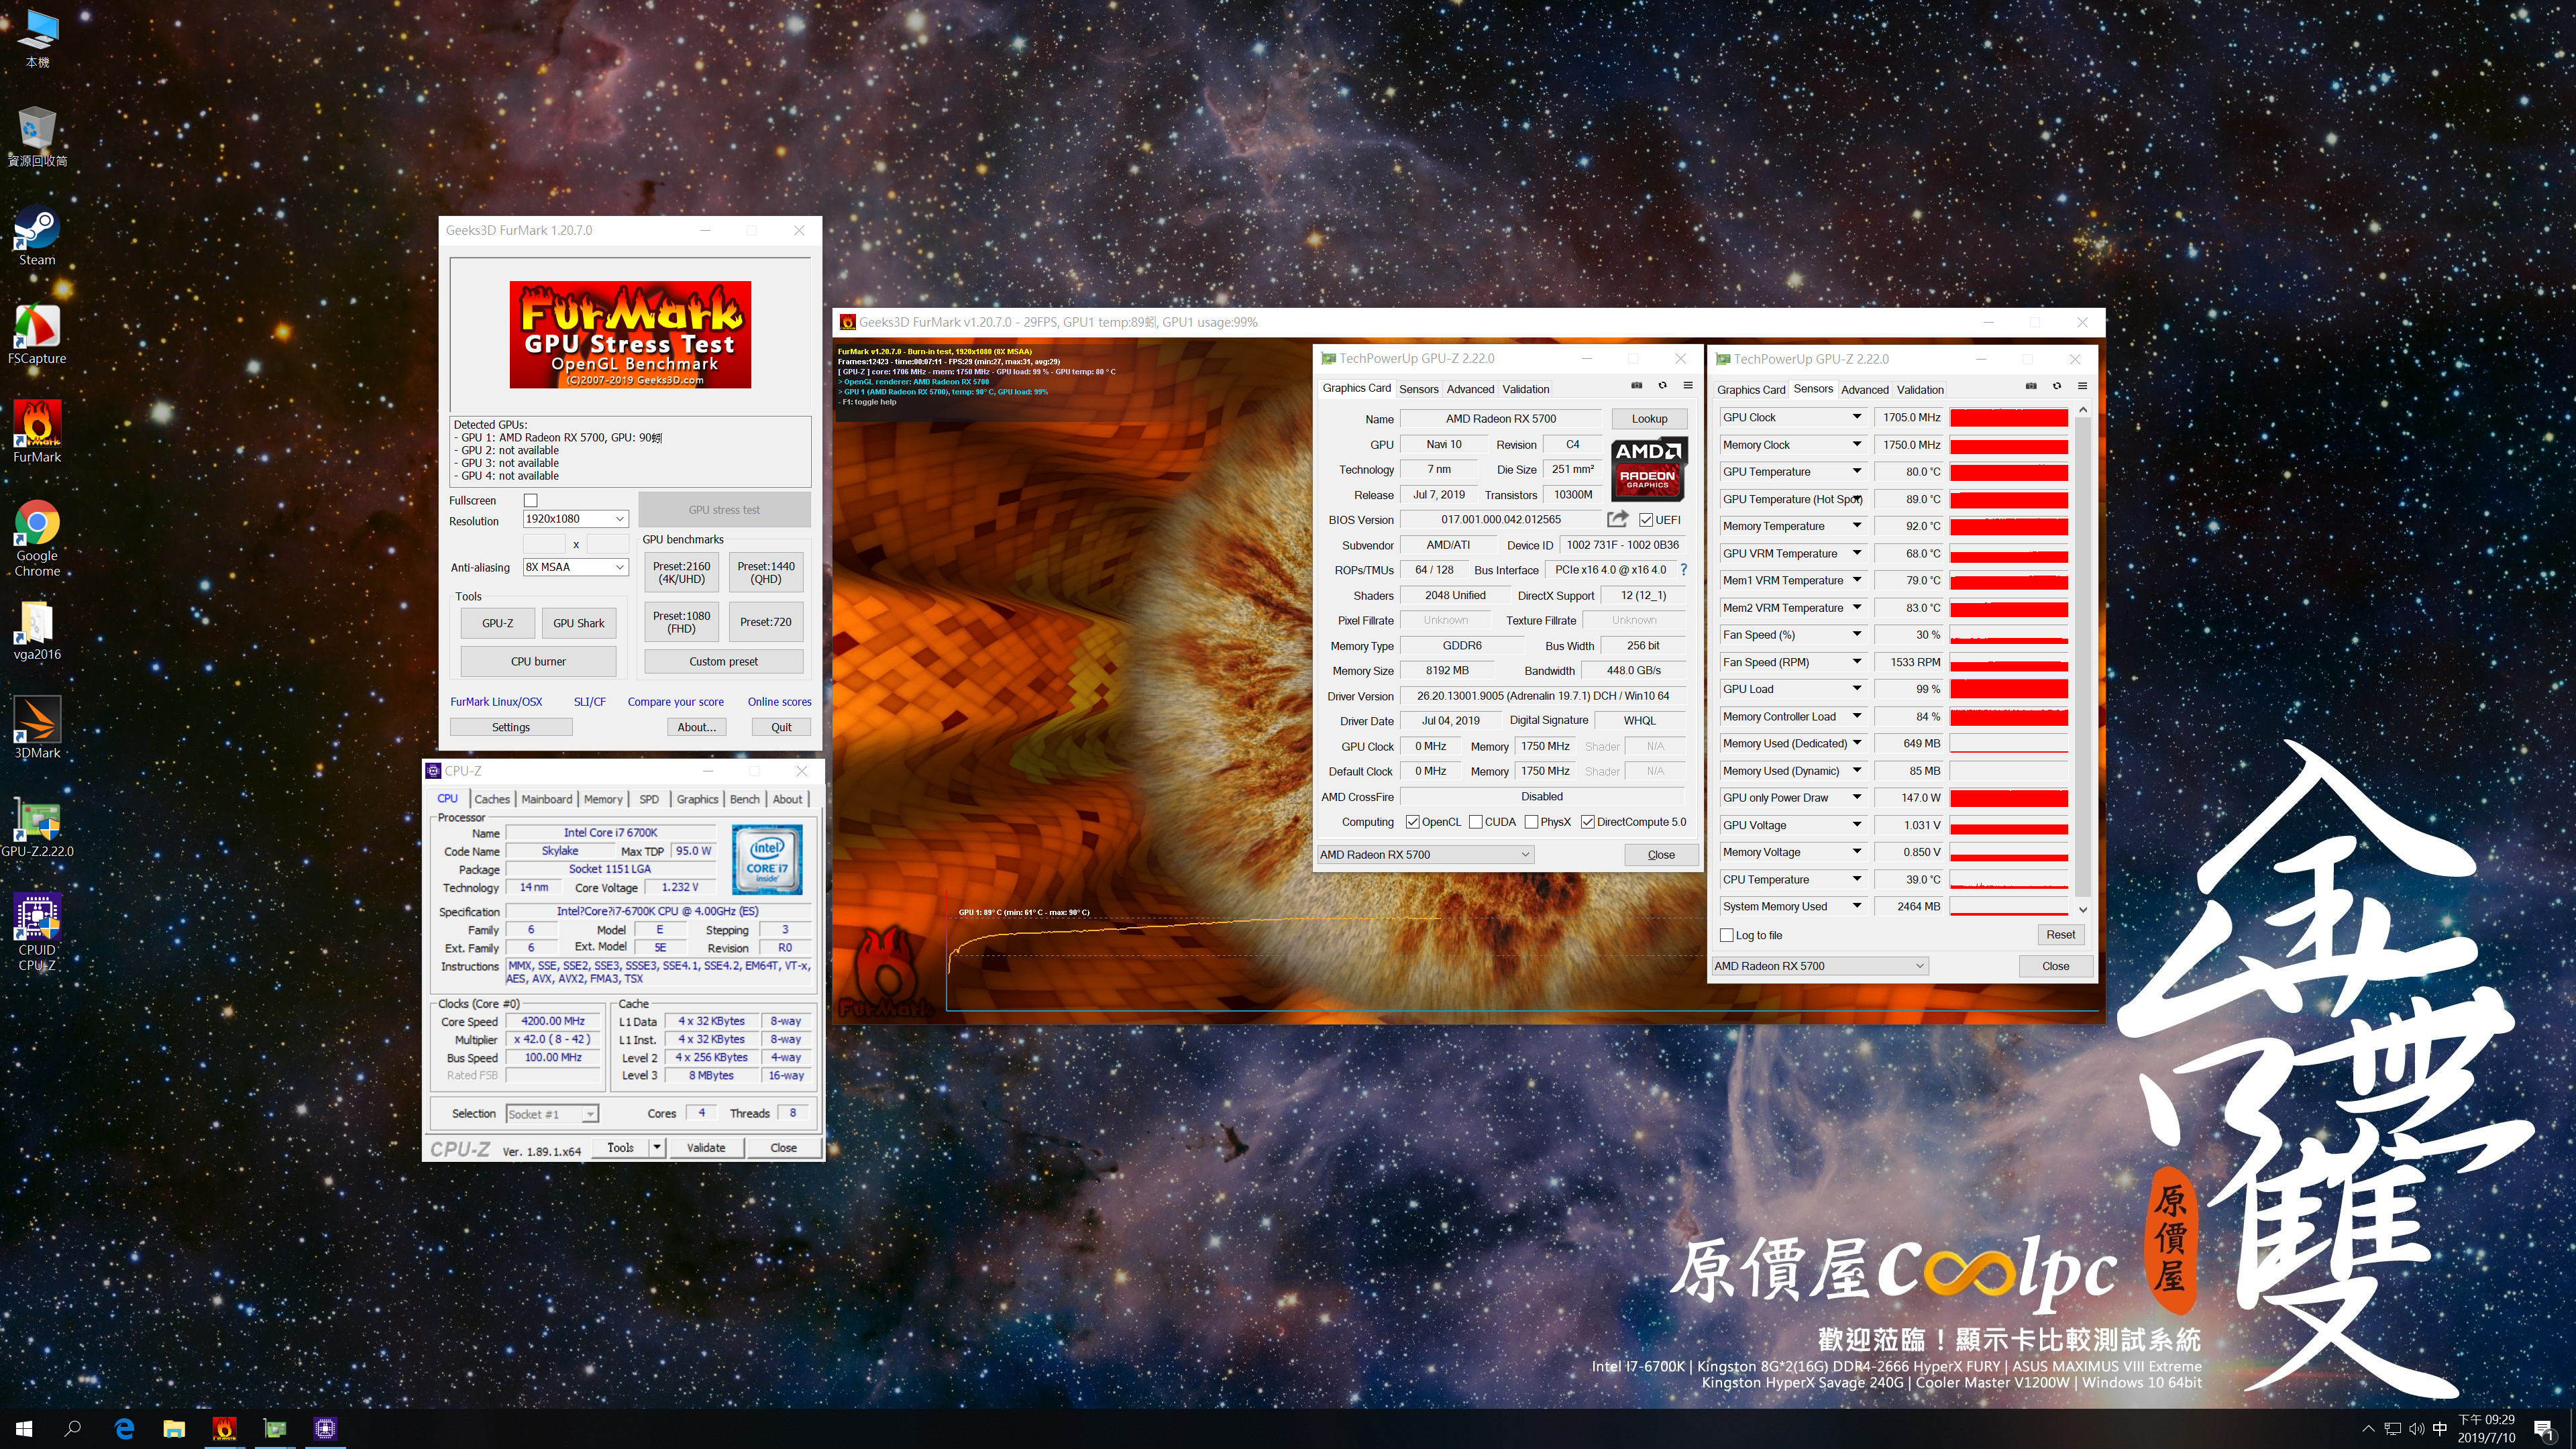Open the Resolution 1920x1080 dropdown
2576x1449 pixels.
576,519
